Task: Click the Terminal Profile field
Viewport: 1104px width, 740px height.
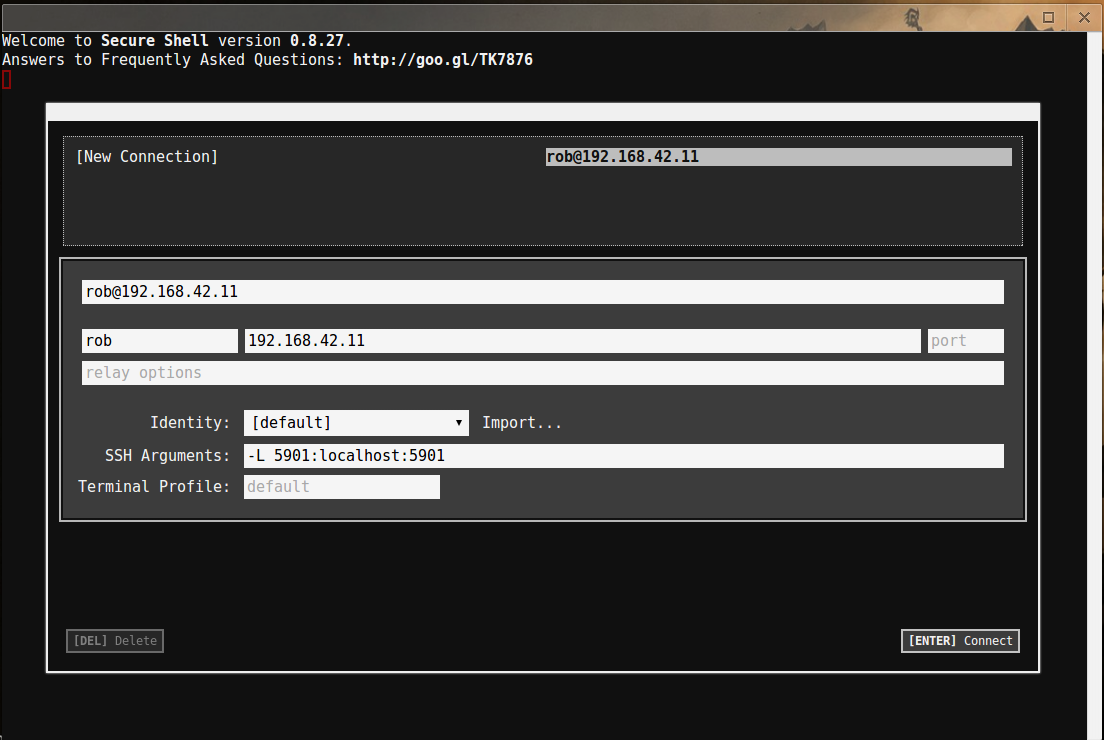Action: [x=341, y=487]
